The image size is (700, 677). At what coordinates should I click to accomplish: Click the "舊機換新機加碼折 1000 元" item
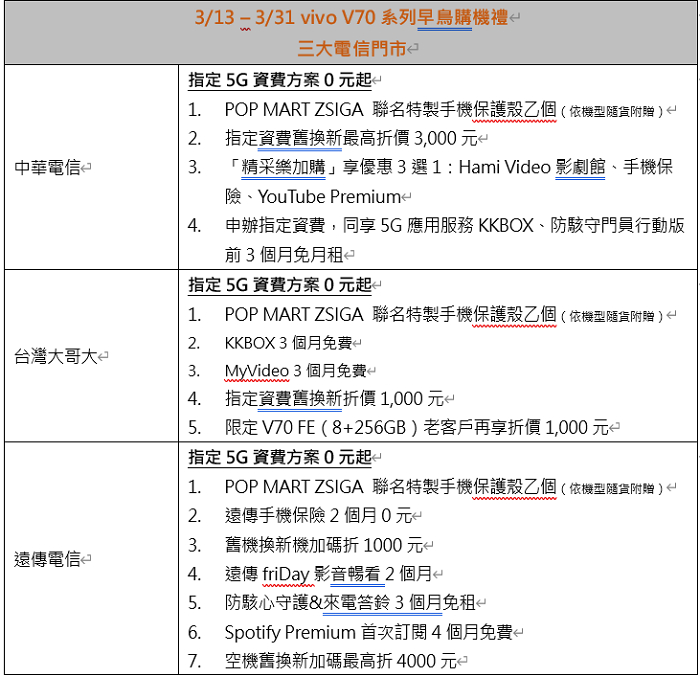324,545
